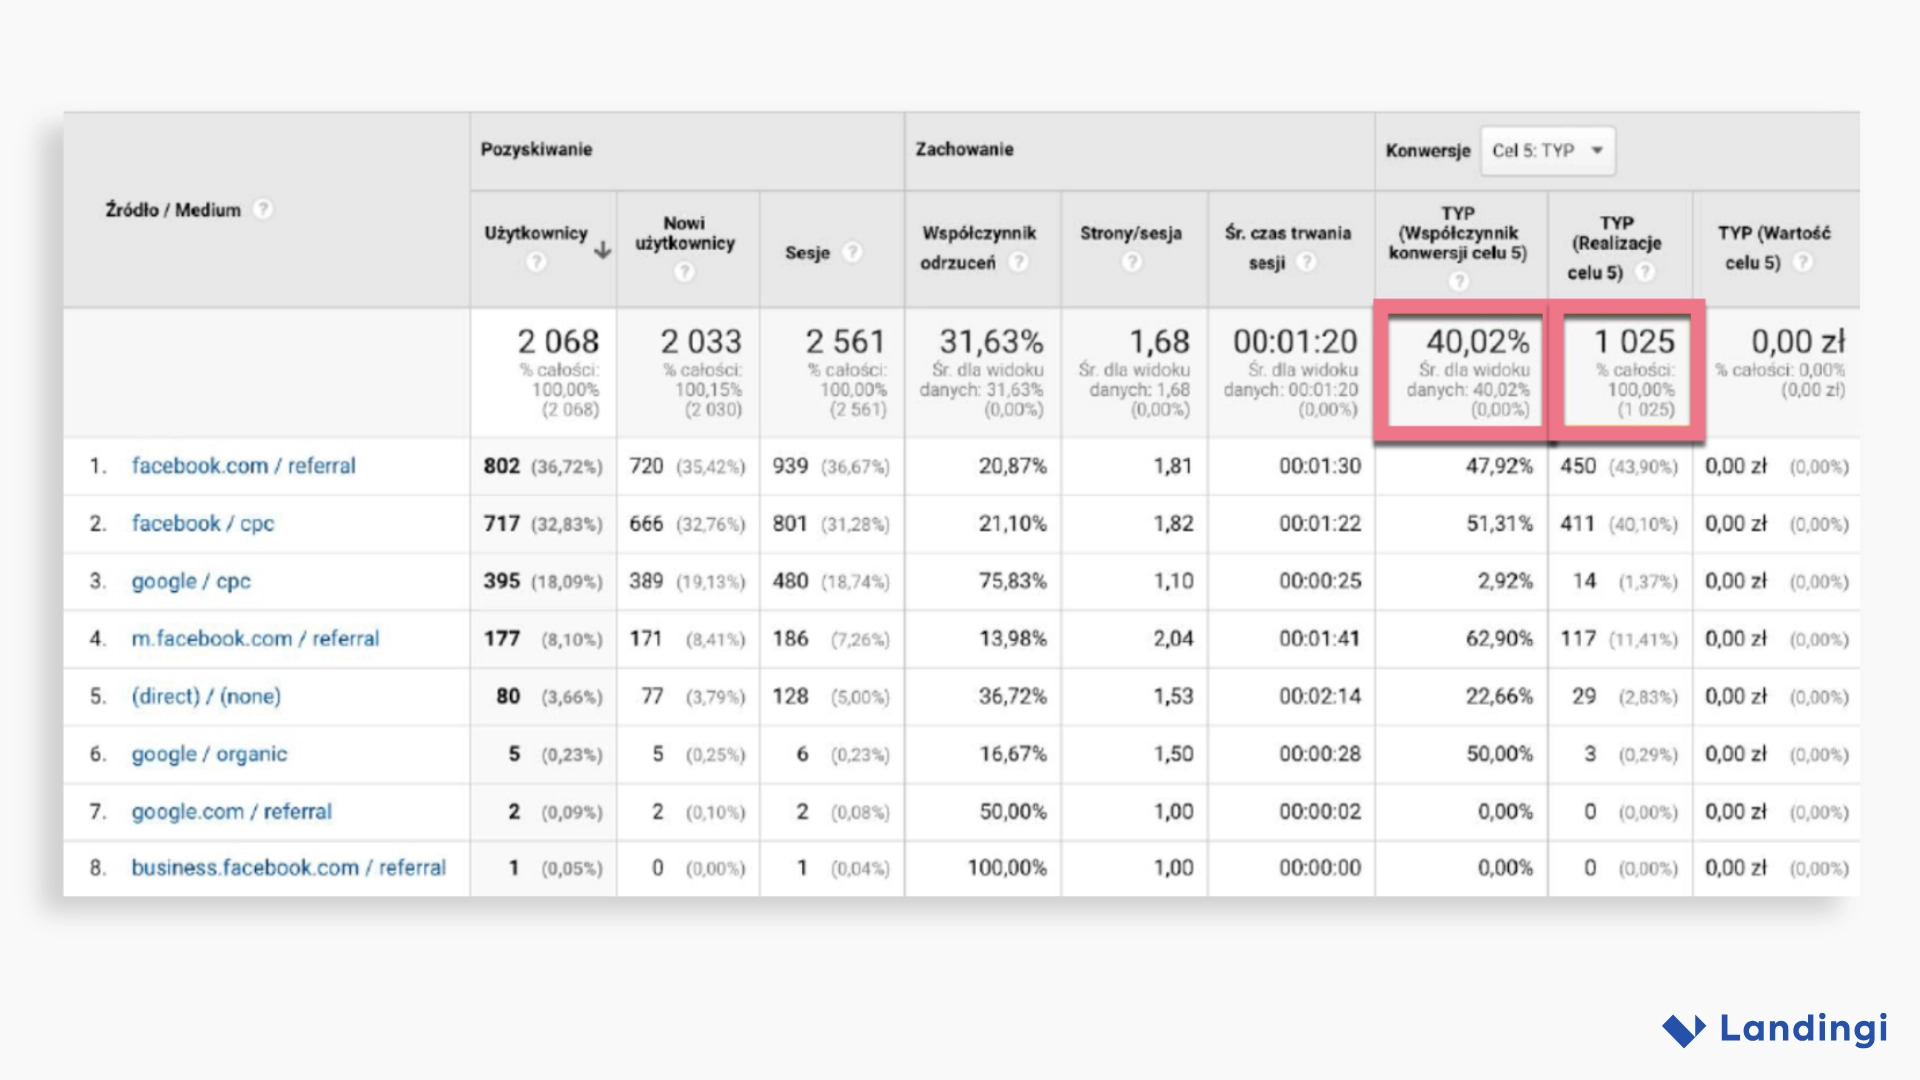Viewport: 1920px width, 1080px height.
Task: Open the help tooltip for Źródło / Medium
Action: (x=262, y=210)
